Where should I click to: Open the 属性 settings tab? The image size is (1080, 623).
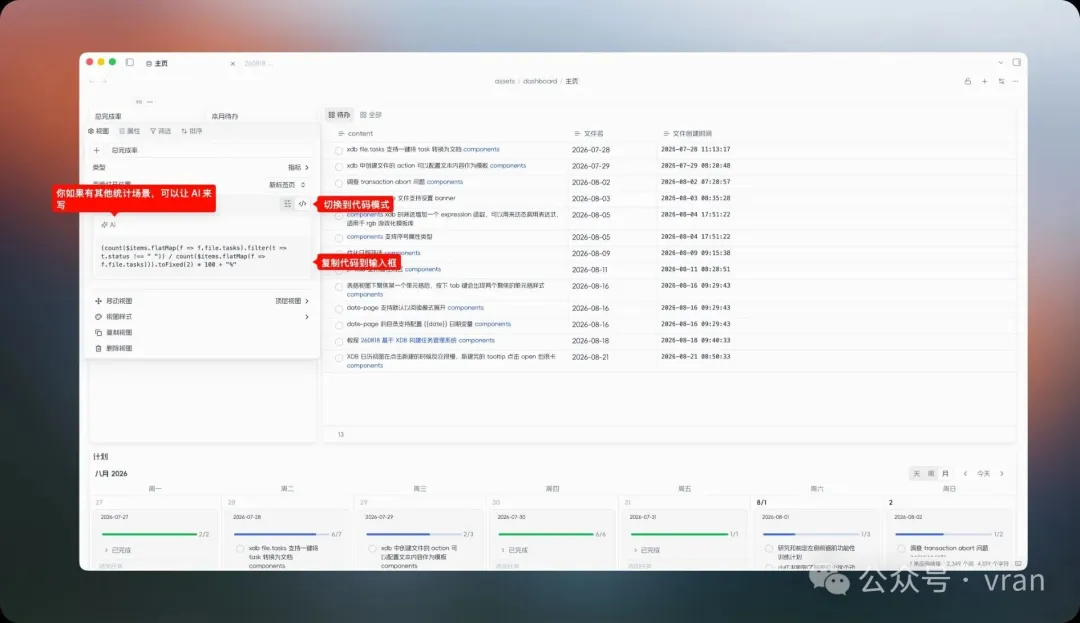pos(129,131)
